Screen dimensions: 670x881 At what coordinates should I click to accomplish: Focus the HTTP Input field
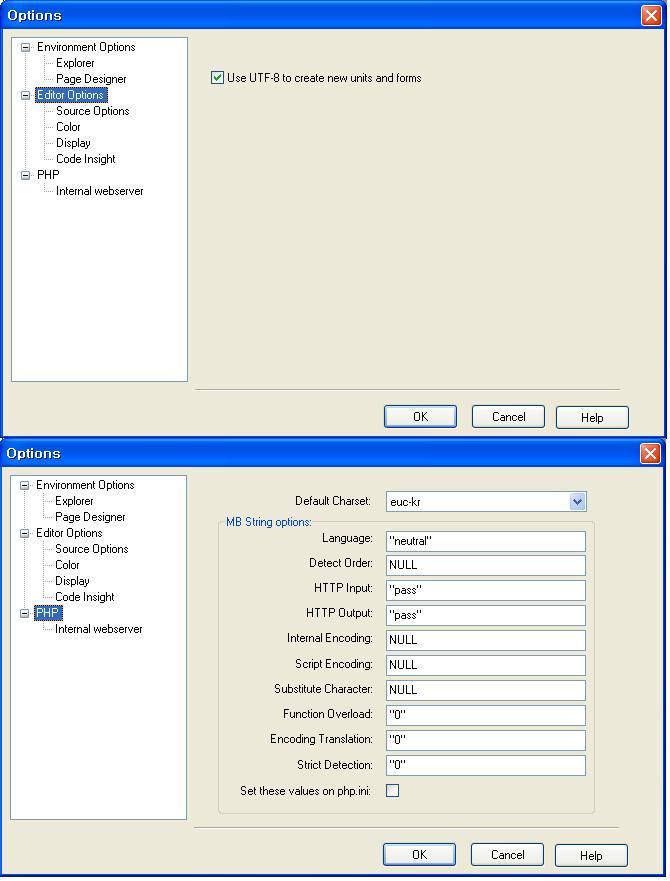(x=486, y=590)
